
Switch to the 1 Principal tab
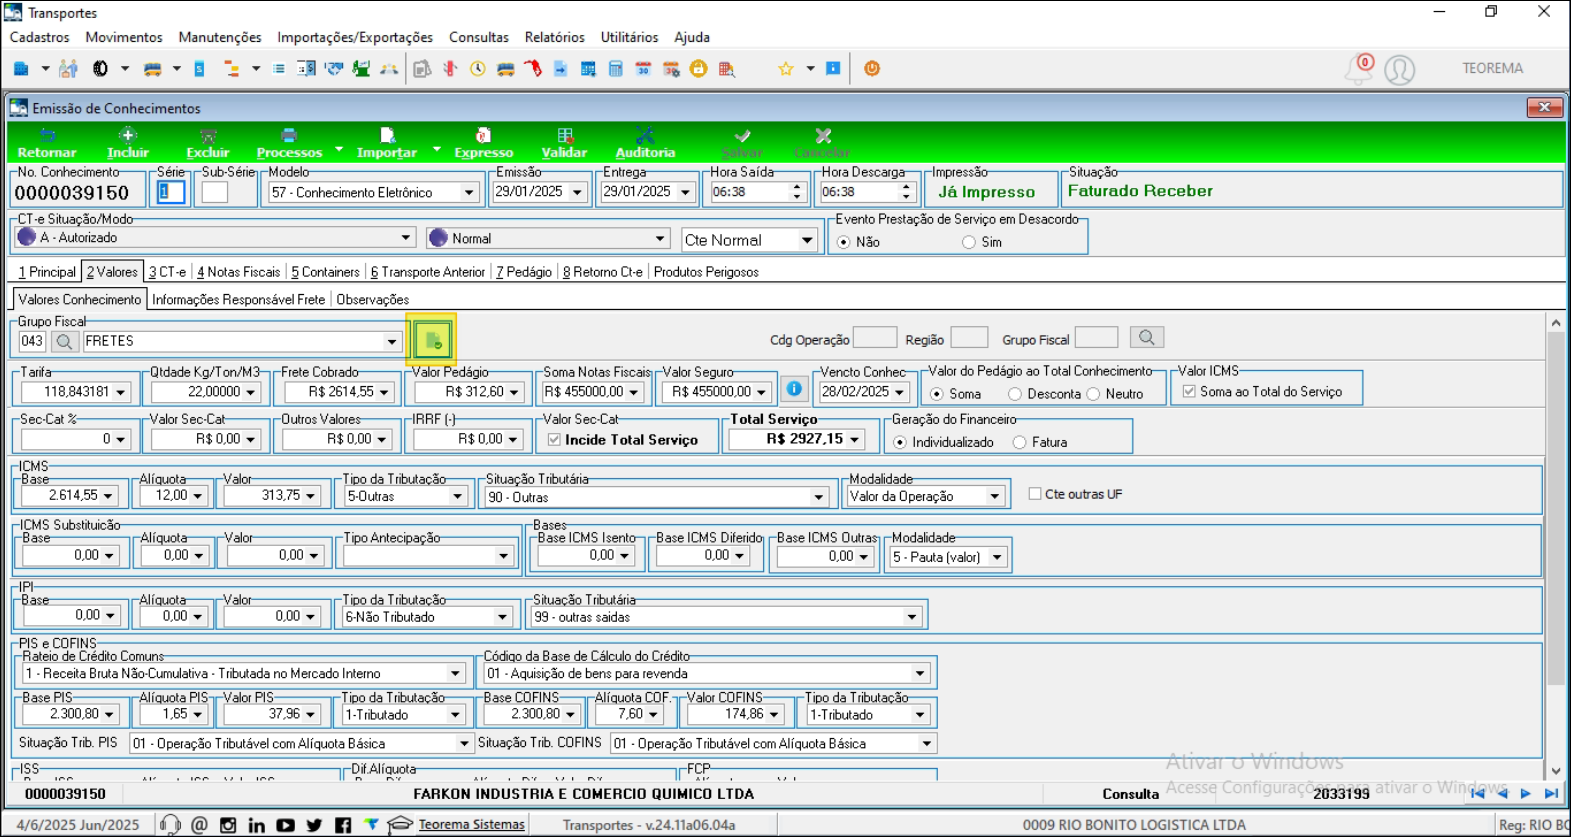pos(47,272)
